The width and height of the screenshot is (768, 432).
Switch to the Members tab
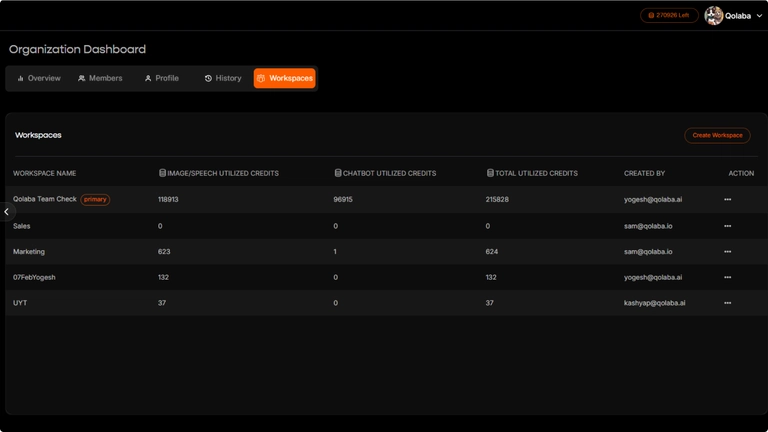click(100, 78)
